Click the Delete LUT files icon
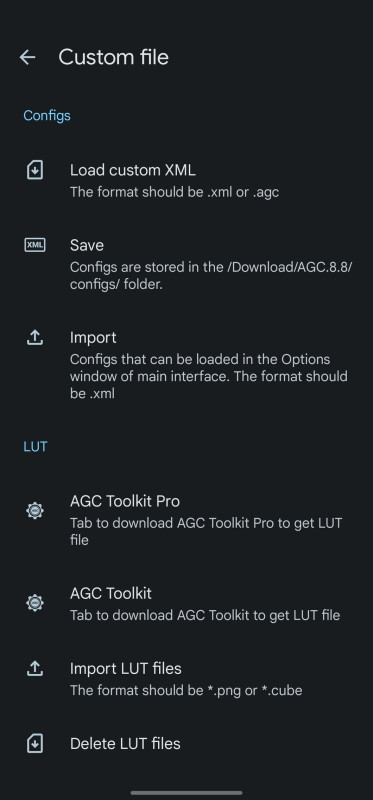Viewport: 373px width, 800px height. 35,743
